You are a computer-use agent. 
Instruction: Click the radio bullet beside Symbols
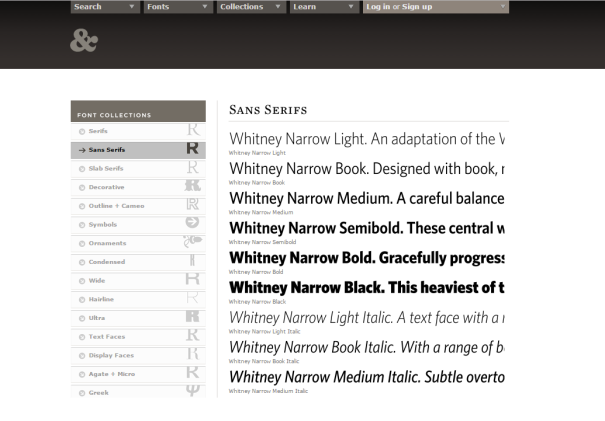tap(82, 225)
